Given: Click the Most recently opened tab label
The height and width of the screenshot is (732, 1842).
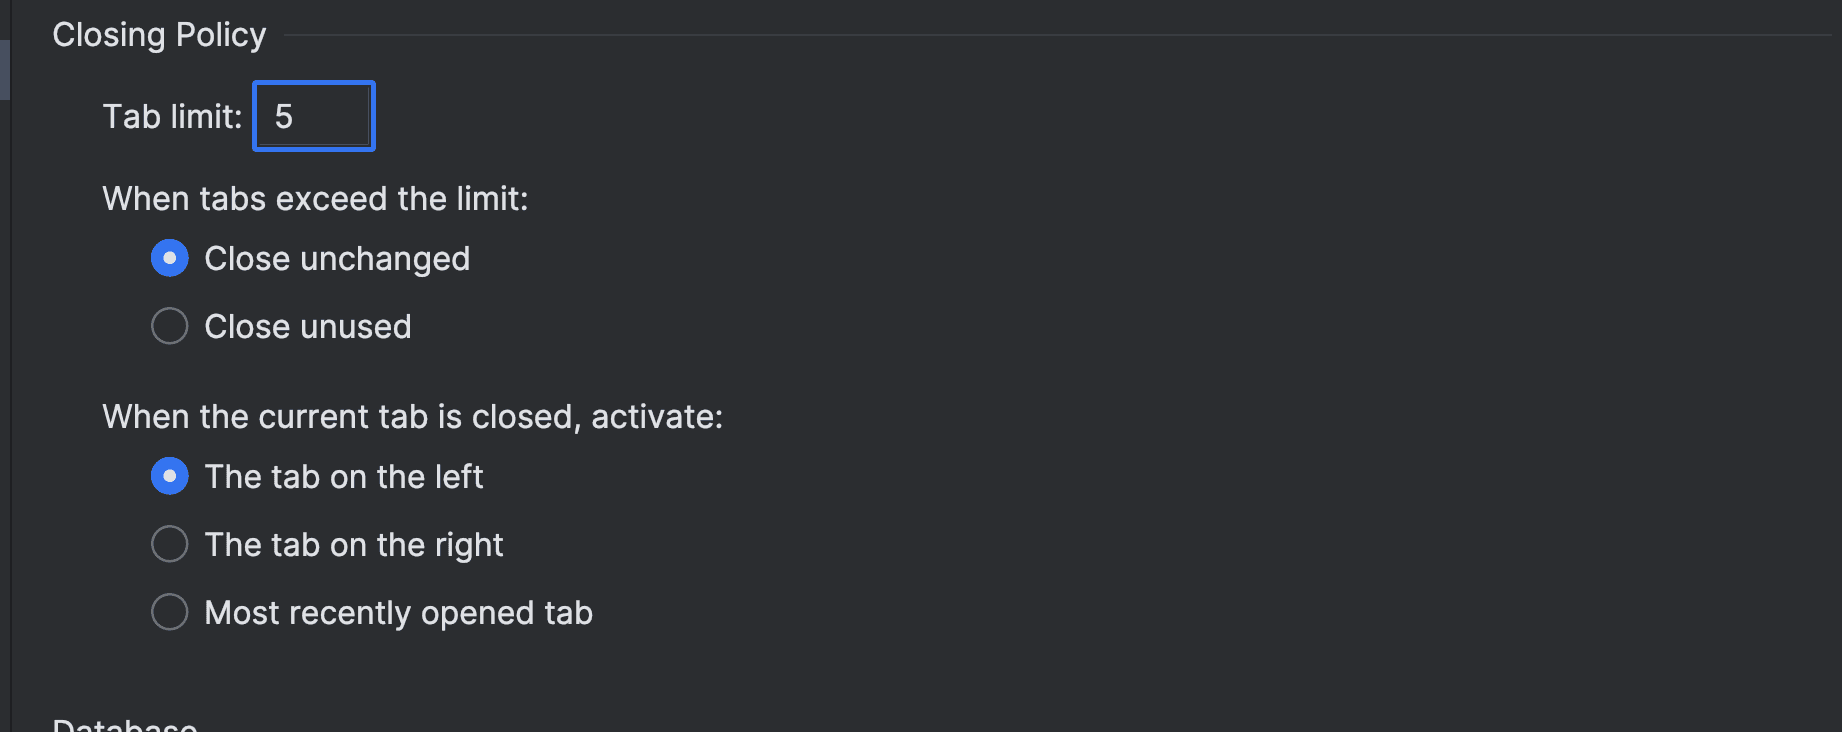Looking at the screenshot, I should 398,613.
